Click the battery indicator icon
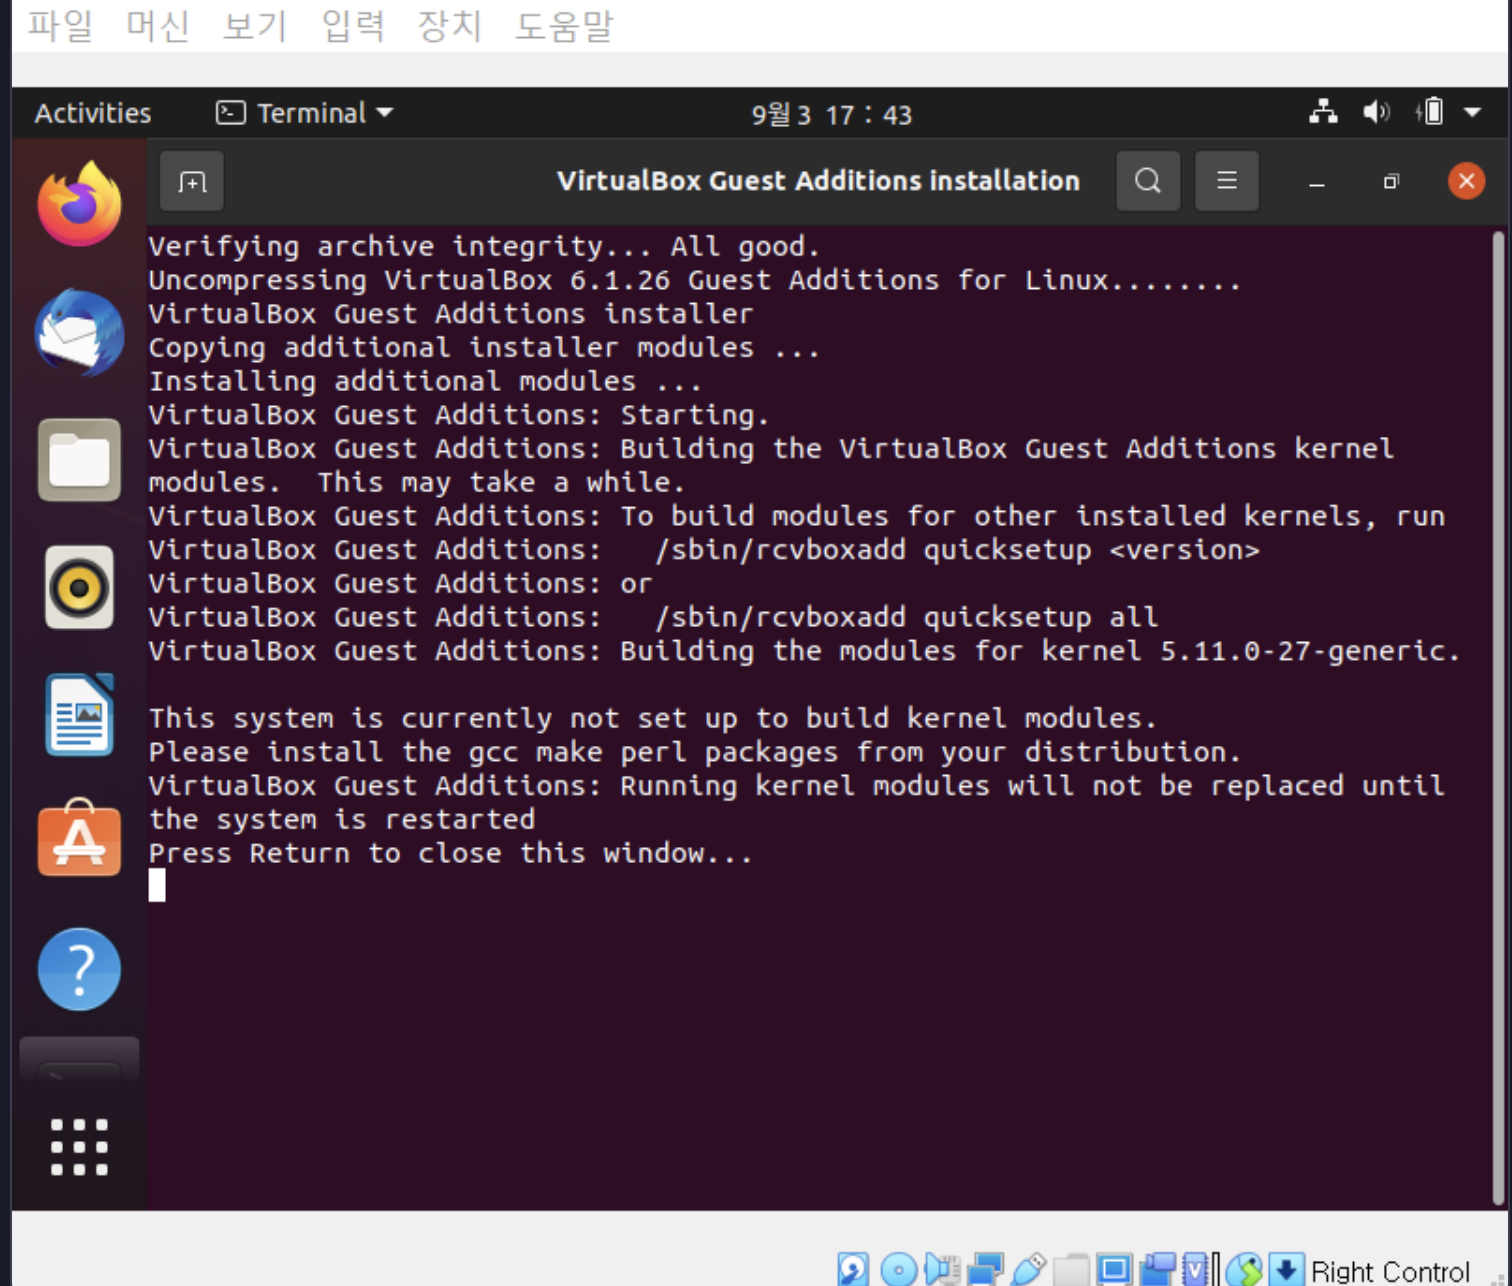 click(1430, 112)
